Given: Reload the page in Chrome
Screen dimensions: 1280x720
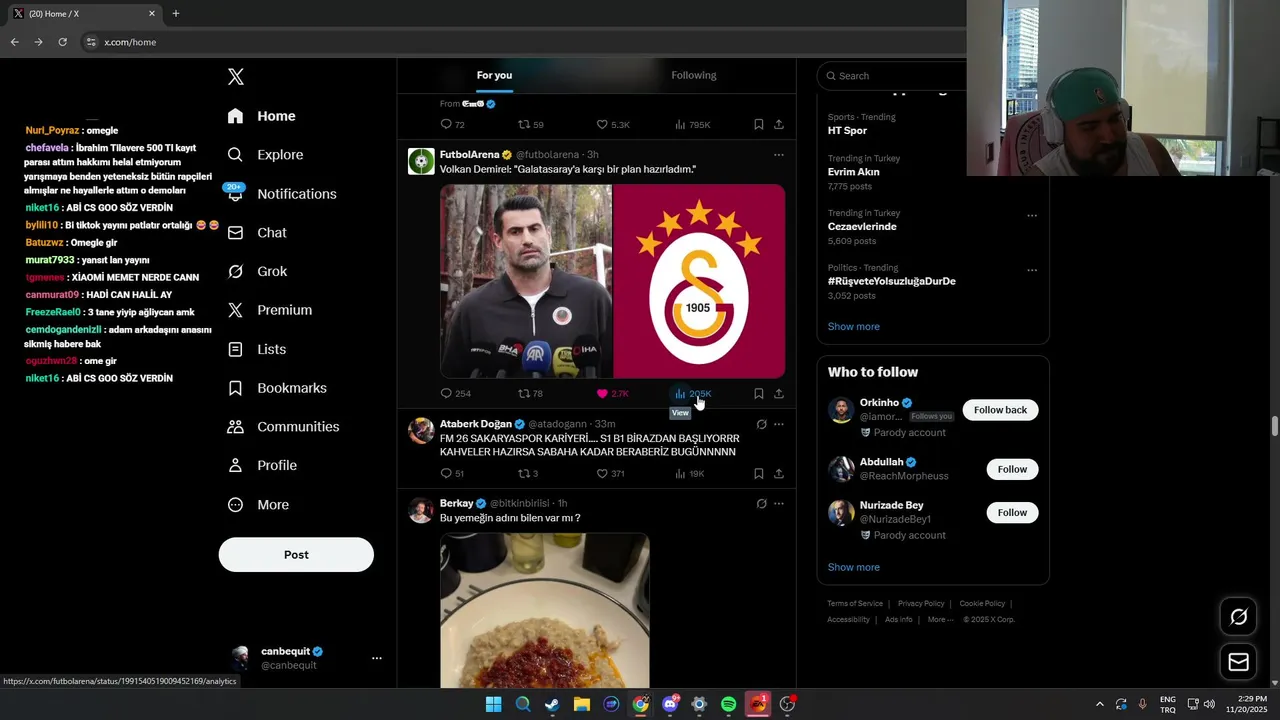Looking at the screenshot, I should (x=62, y=42).
